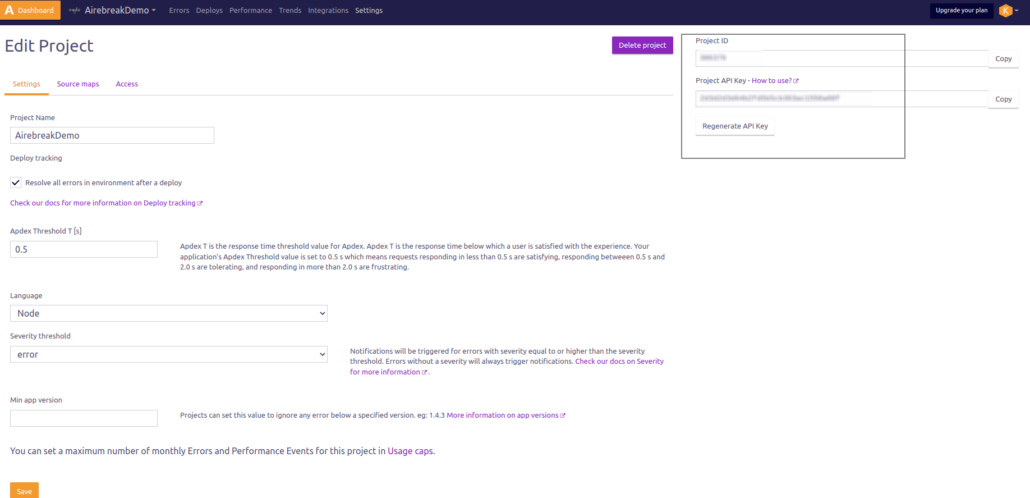Switch to the Settings tab
The image size is (1030, 498).
(26, 84)
